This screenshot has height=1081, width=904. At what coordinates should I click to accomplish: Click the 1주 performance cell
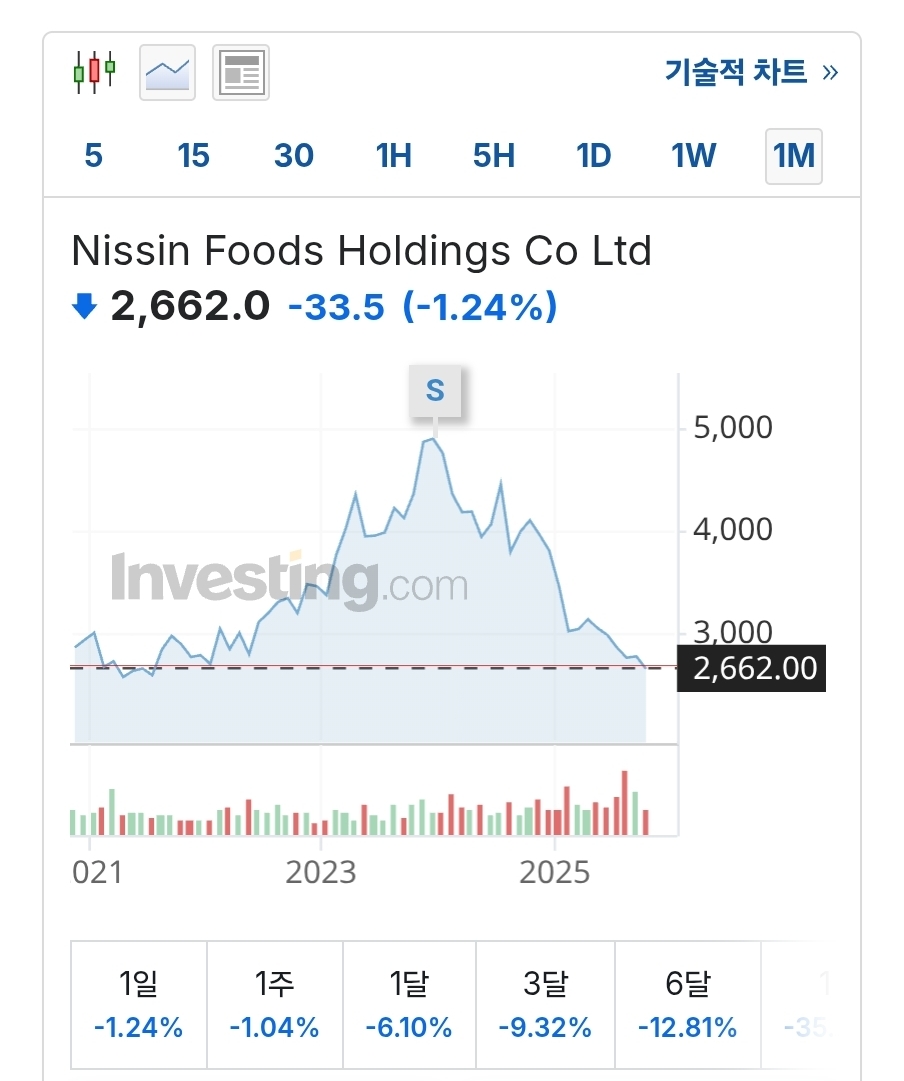click(275, 1005)
